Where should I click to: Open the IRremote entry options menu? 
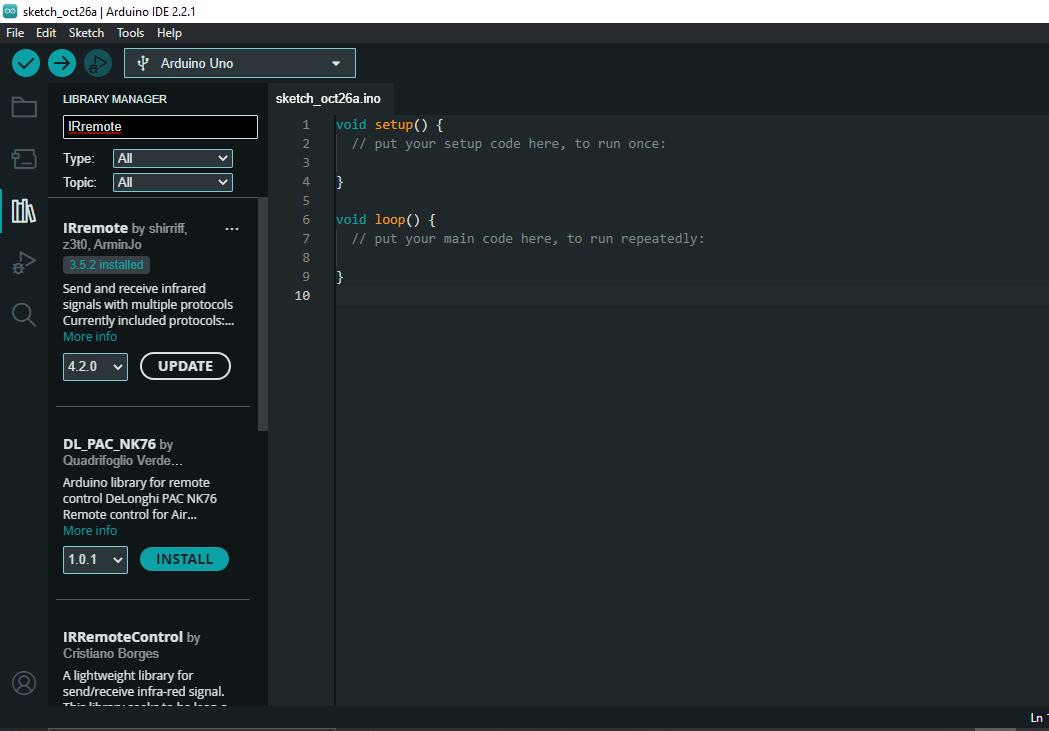click(x=232, y=228)
